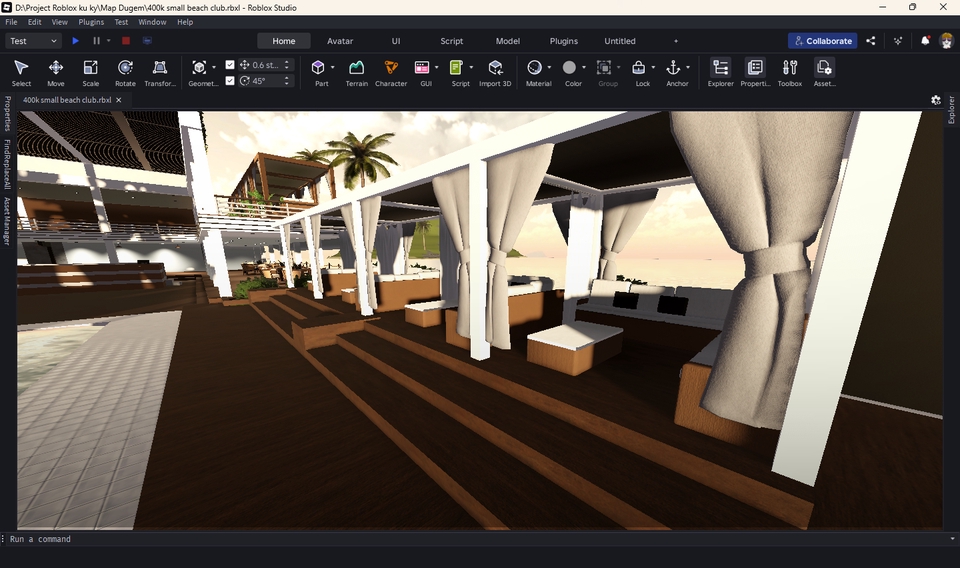
Task: Expand the Part type dropdown arrow
Action: point(333,68)
